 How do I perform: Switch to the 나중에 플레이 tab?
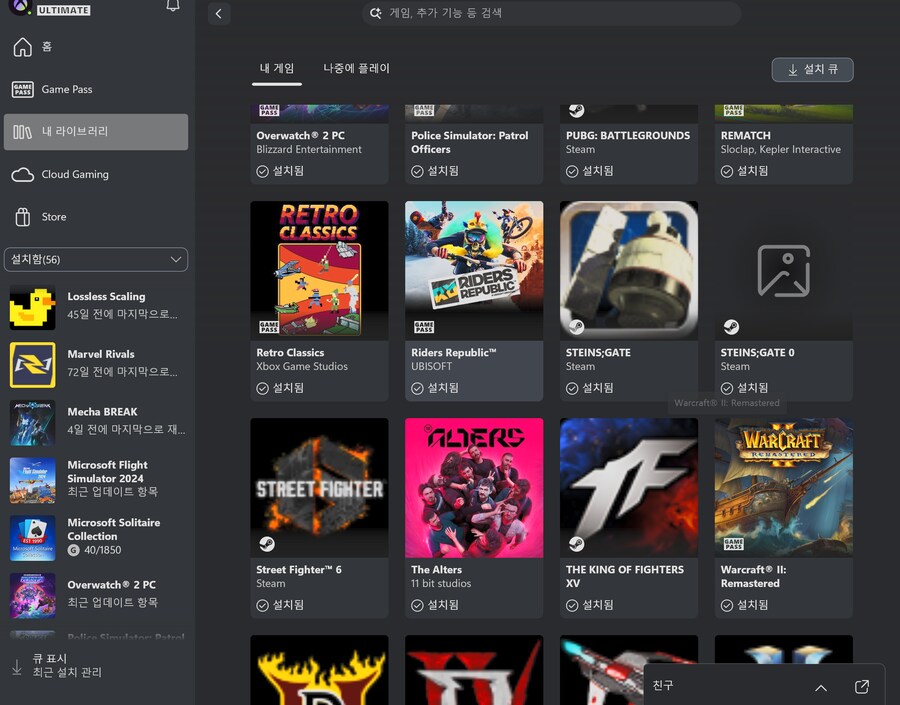coord(356,68)
